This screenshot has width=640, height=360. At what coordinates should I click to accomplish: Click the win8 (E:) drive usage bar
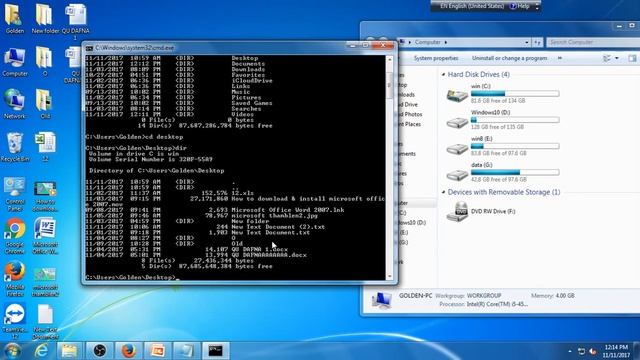point(515,146)
